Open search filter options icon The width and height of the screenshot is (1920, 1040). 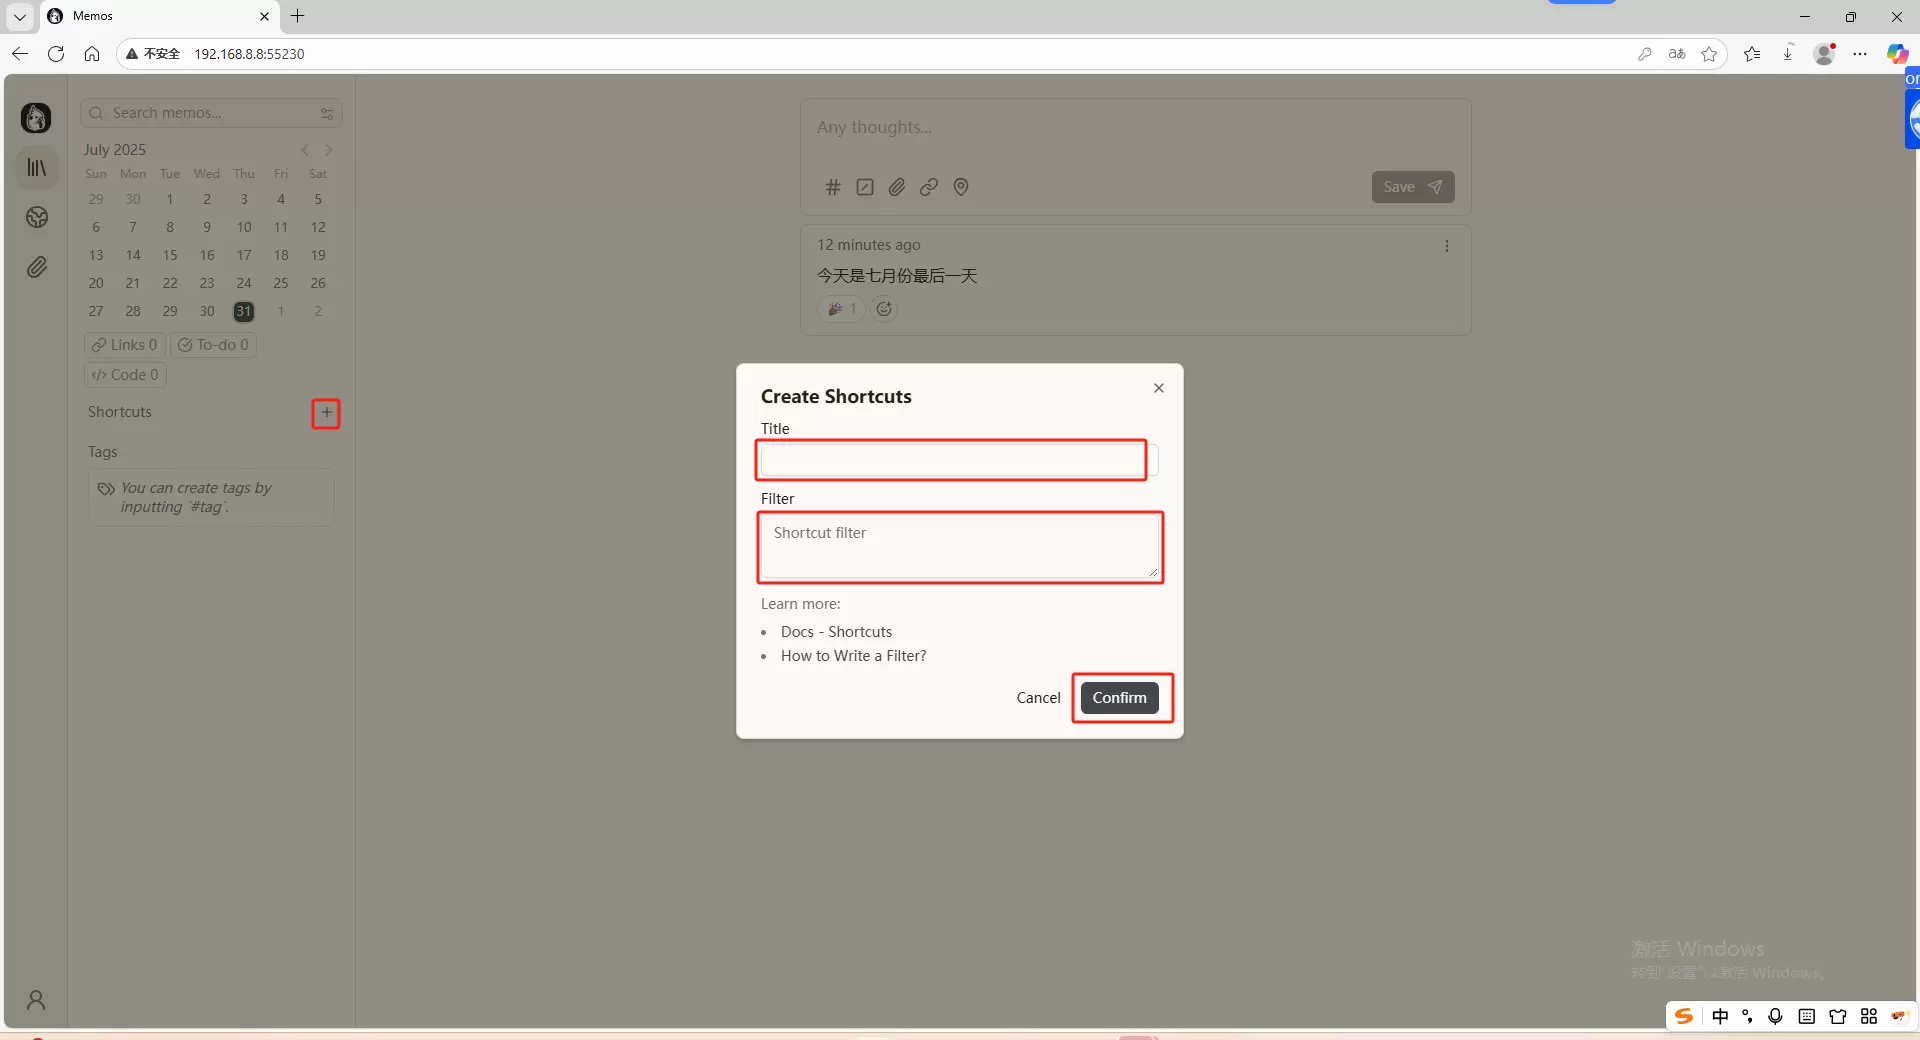(327, 114)
